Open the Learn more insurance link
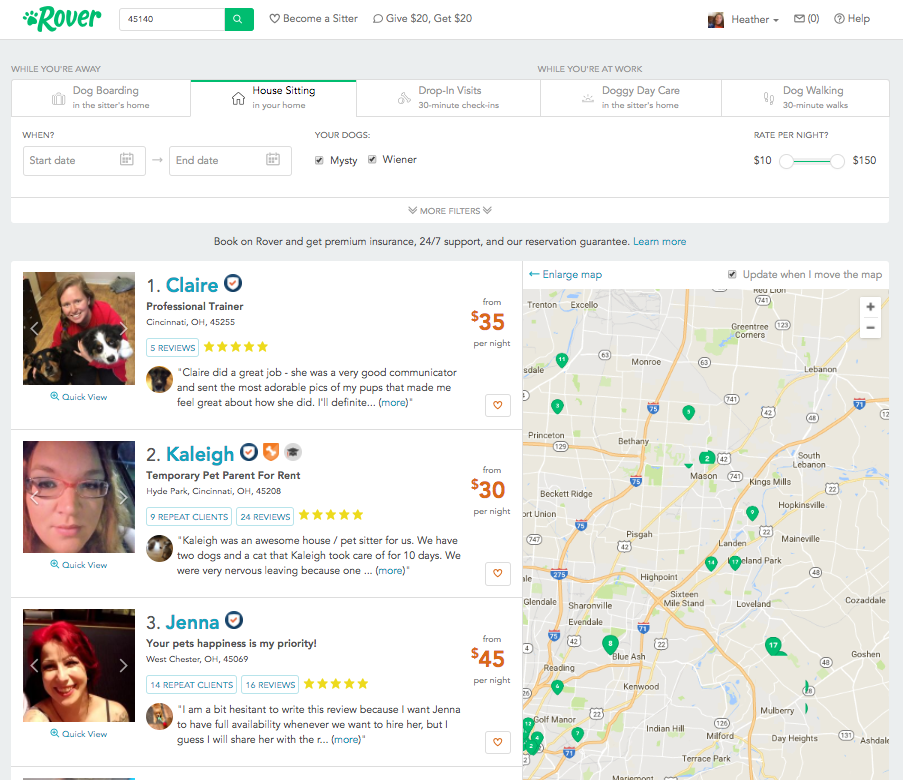903x780 pixels. click(x=659, y=241)
